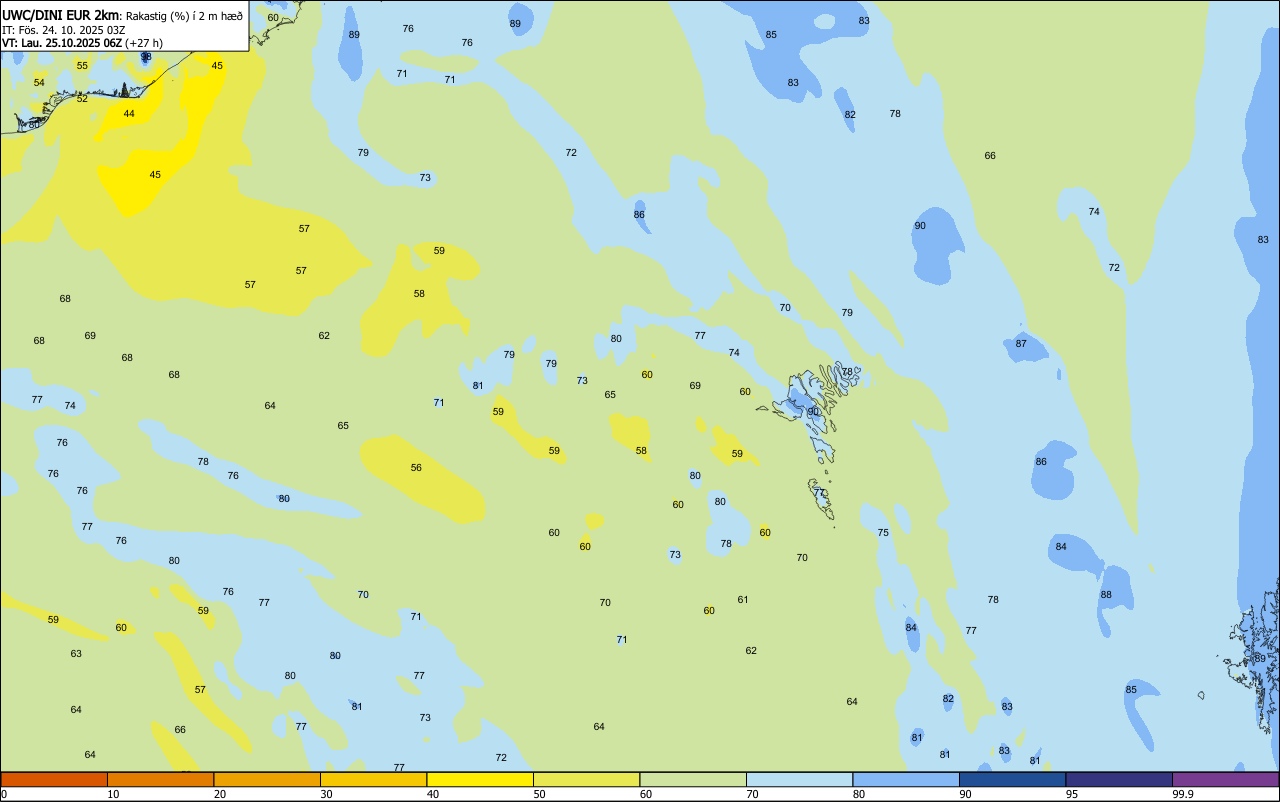The image size is (1280, 802).
Task: Click the map humidity value "54"
Action: [39, 82]
